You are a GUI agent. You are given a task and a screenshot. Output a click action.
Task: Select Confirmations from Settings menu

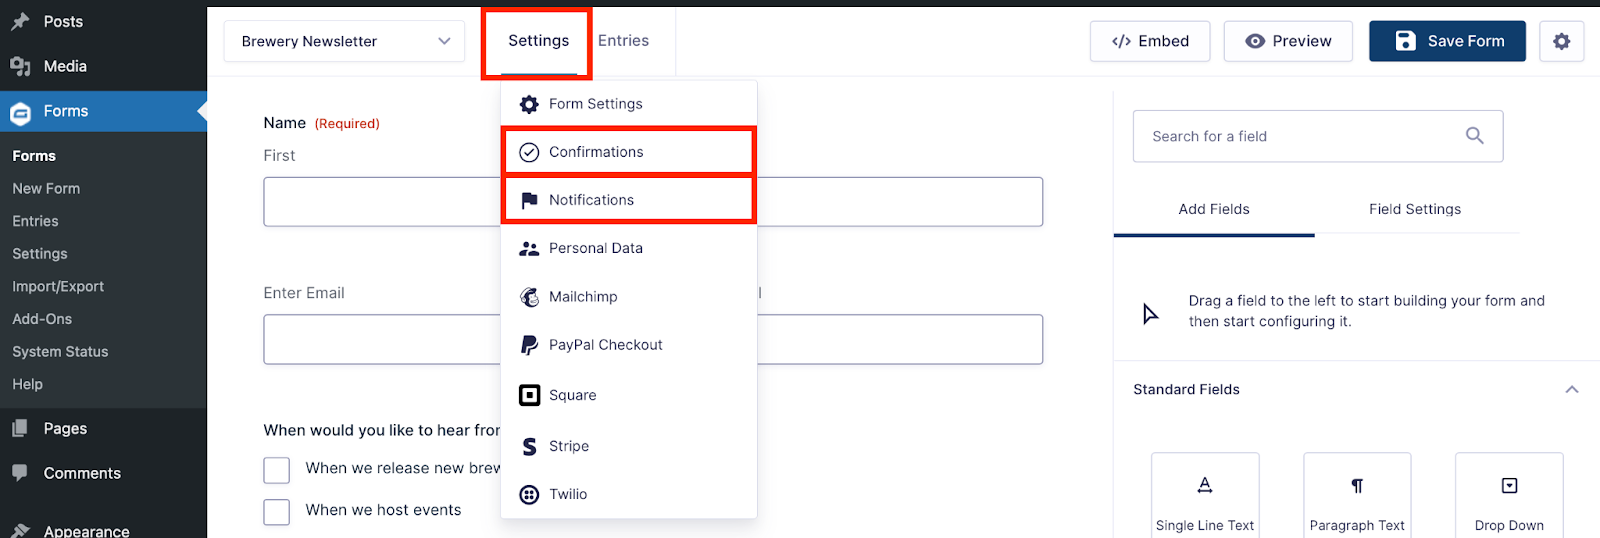click(x=628, y=152)
